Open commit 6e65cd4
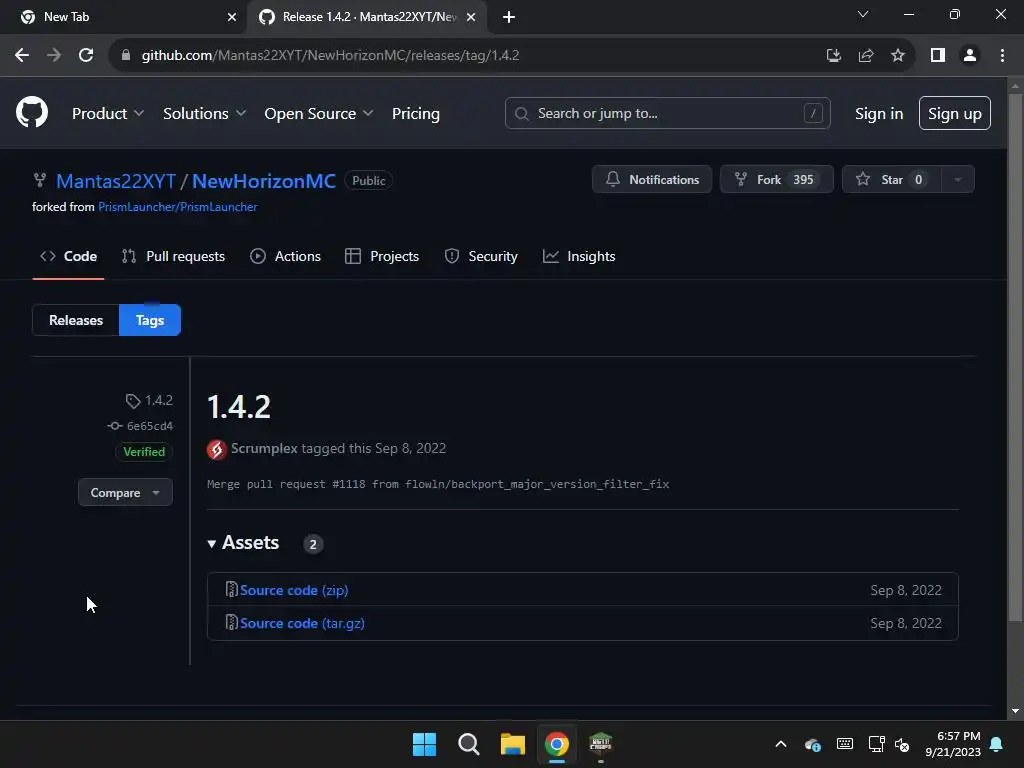Image resolution: width=1024 pixels, height=768 pixels. pos(150,426)
